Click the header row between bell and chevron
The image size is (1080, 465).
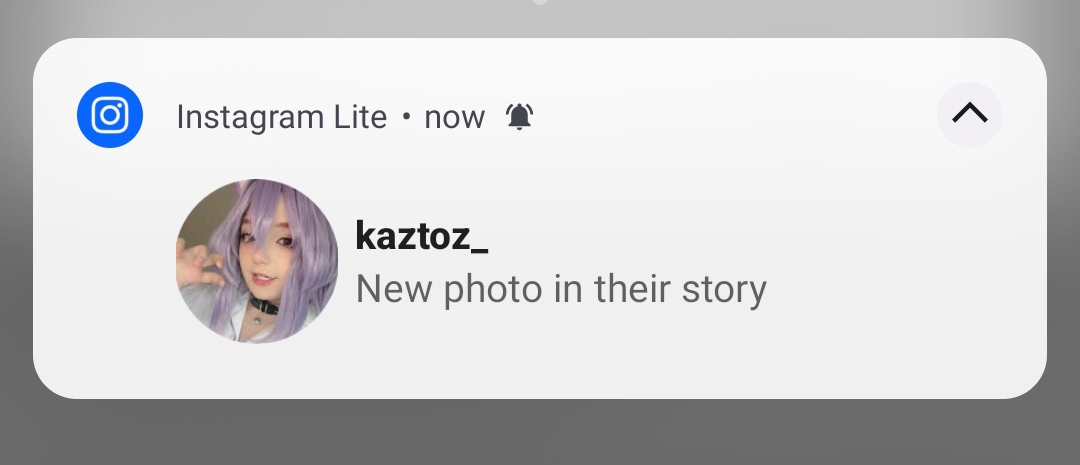point(730,117)
